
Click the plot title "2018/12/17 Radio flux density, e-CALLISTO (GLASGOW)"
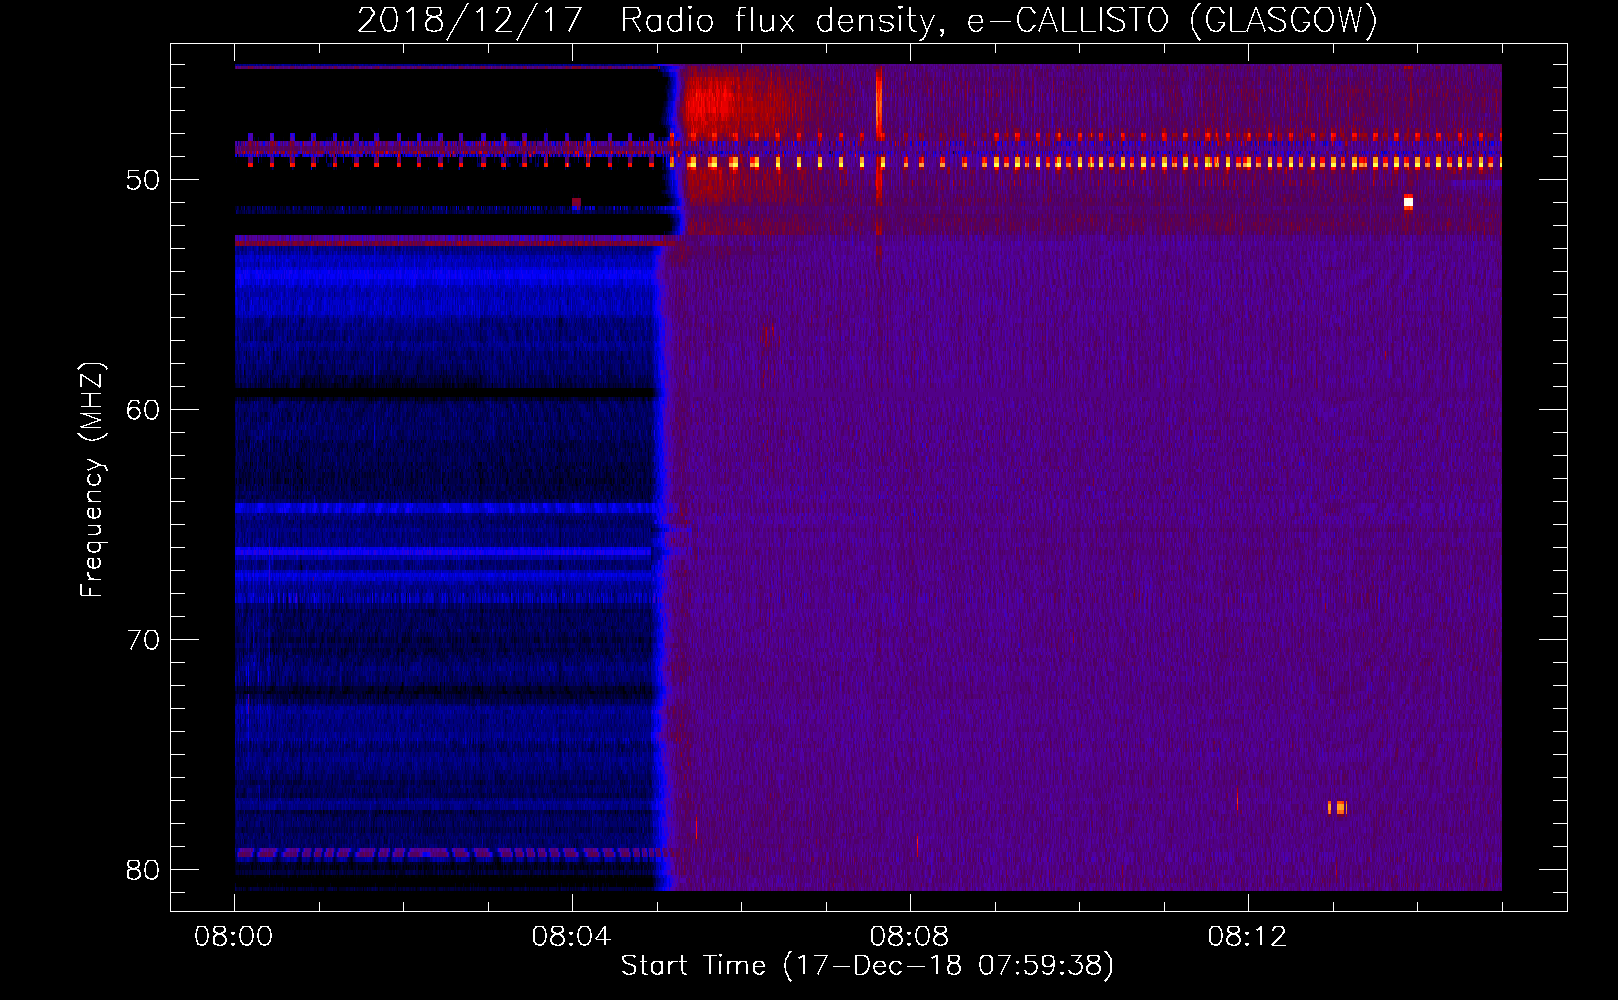(867, 20)
